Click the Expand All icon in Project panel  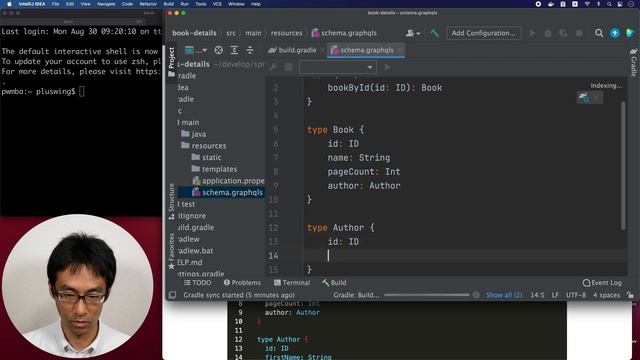[x=234, y=50]
